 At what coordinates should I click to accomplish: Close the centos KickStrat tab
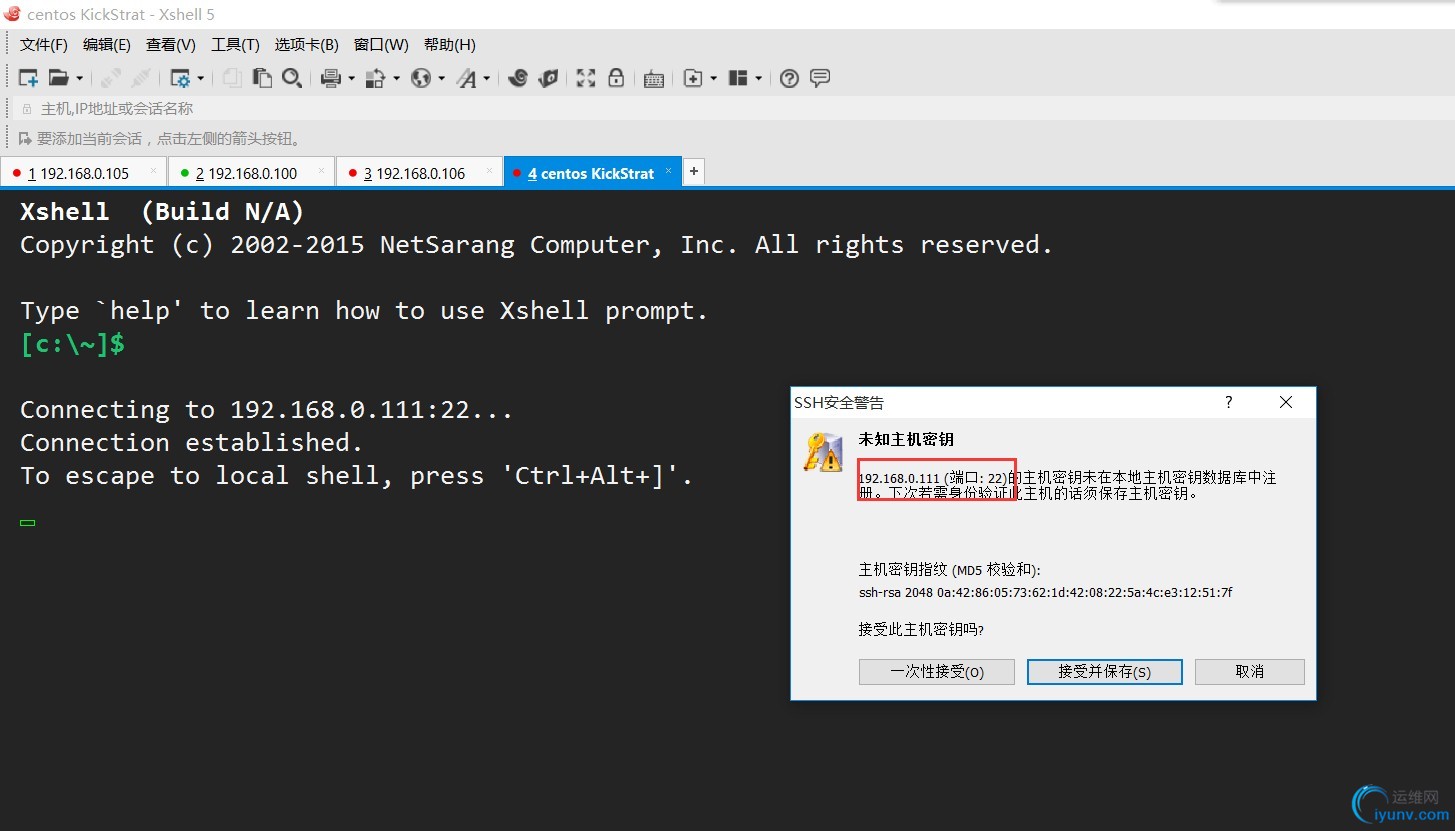point(669,171)
